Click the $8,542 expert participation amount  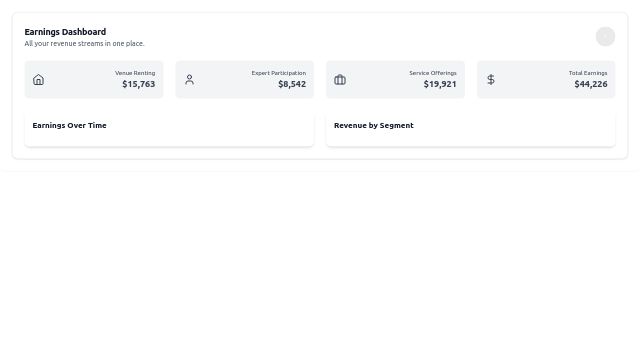coord(292,84)
